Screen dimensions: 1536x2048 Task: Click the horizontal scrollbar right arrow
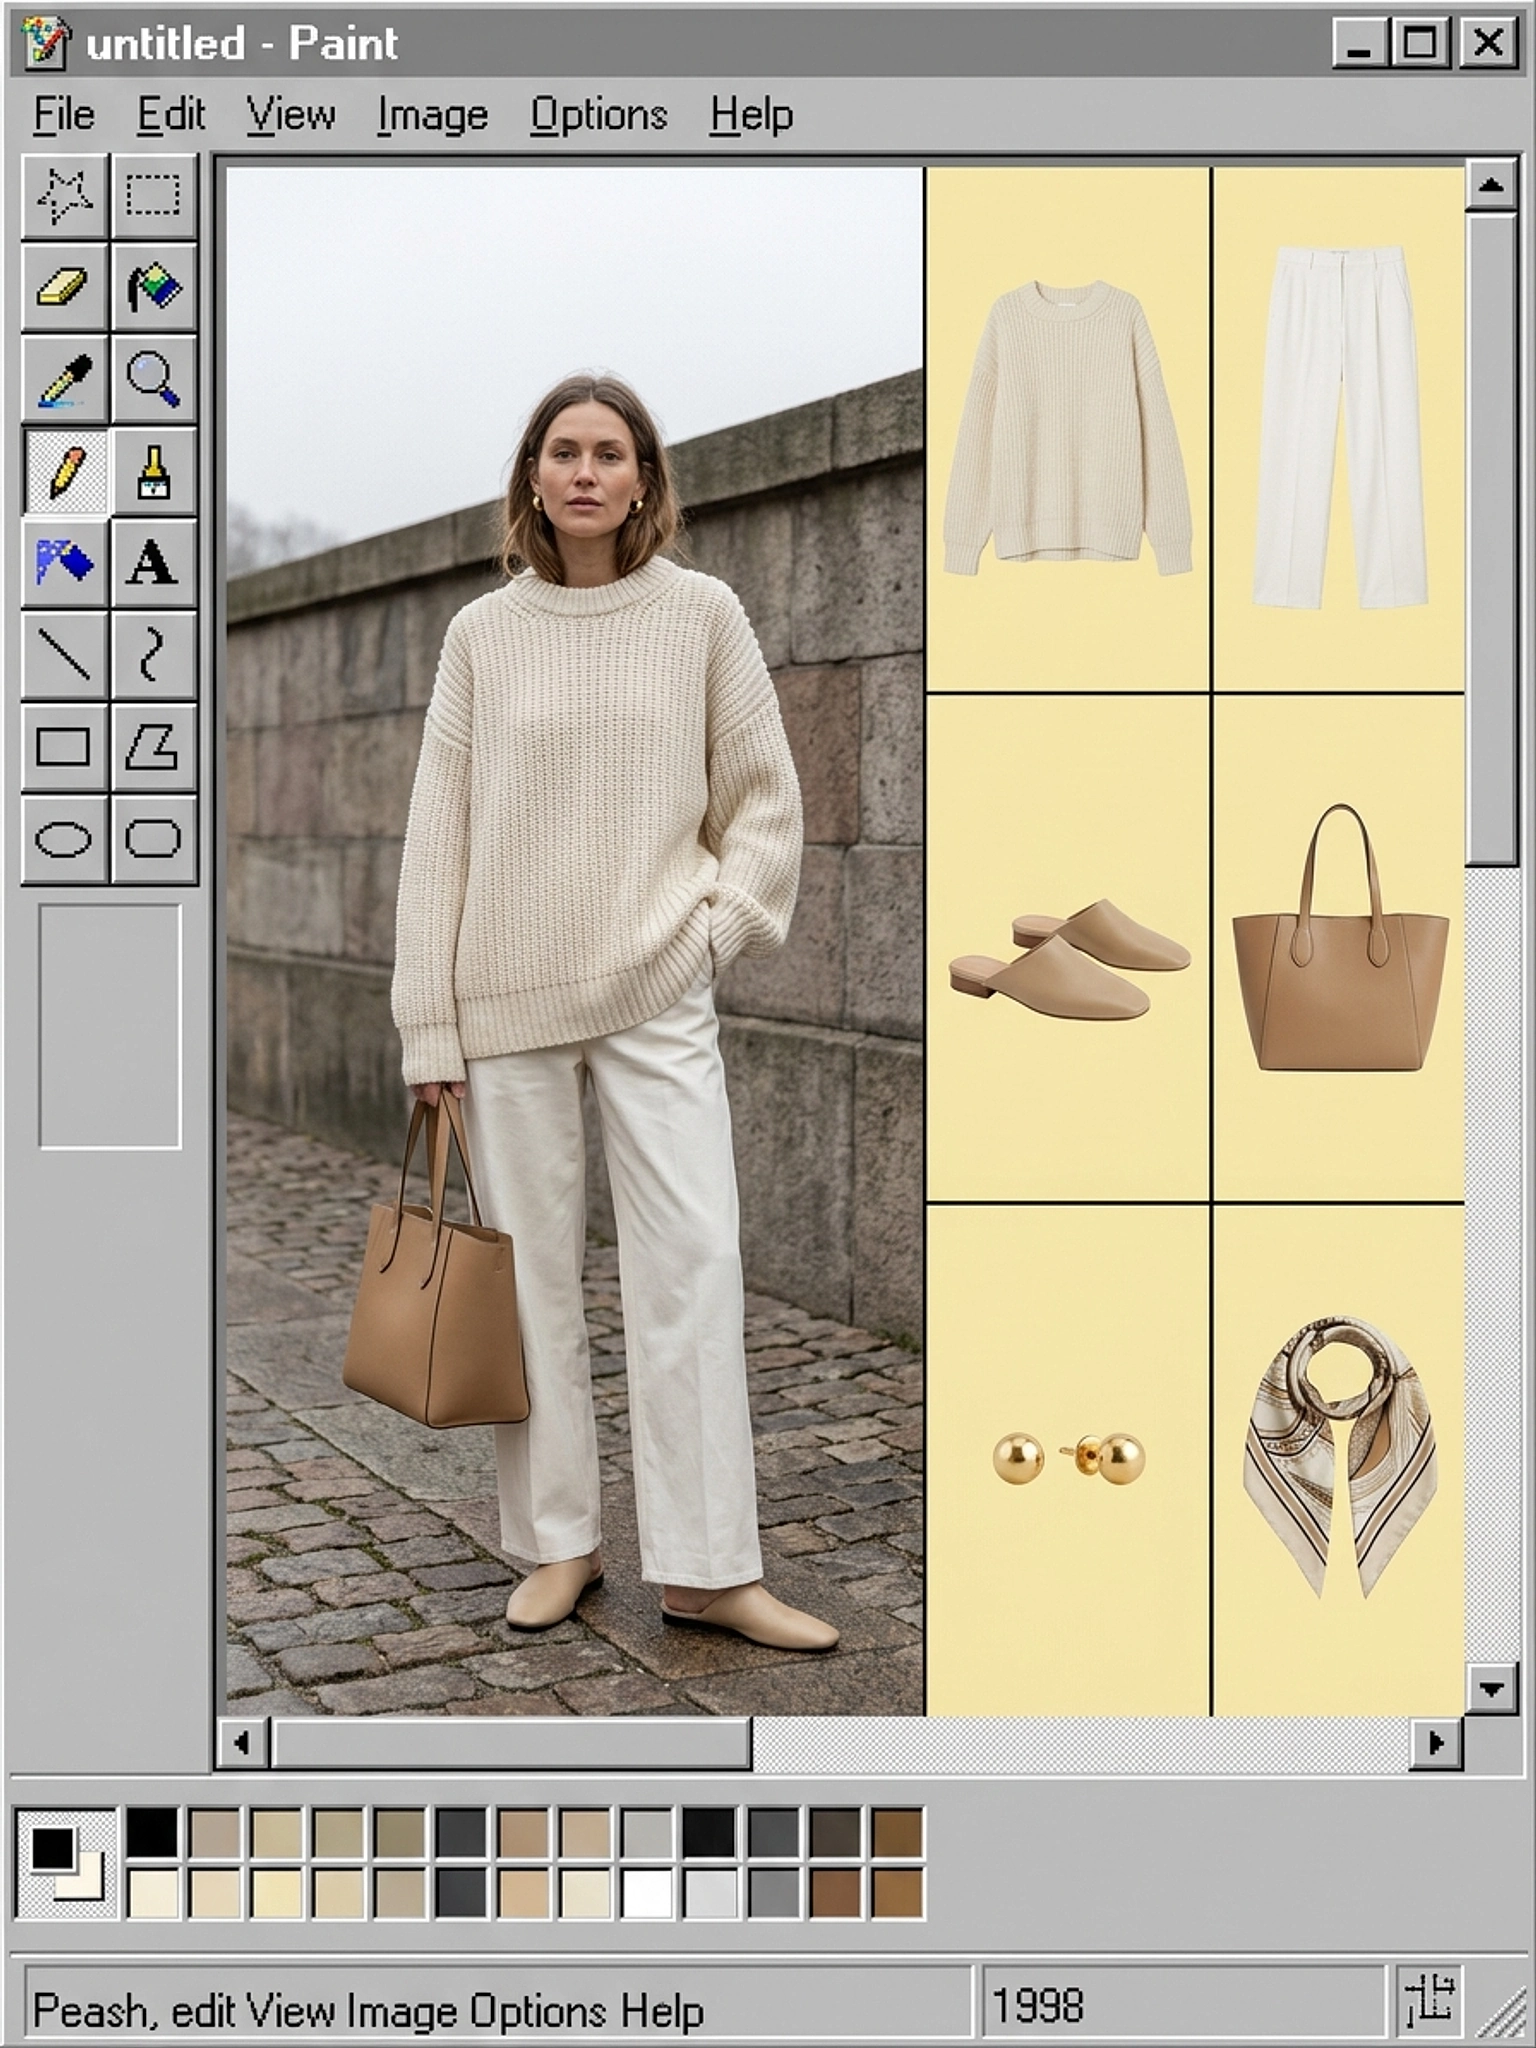point(1436,1743)
